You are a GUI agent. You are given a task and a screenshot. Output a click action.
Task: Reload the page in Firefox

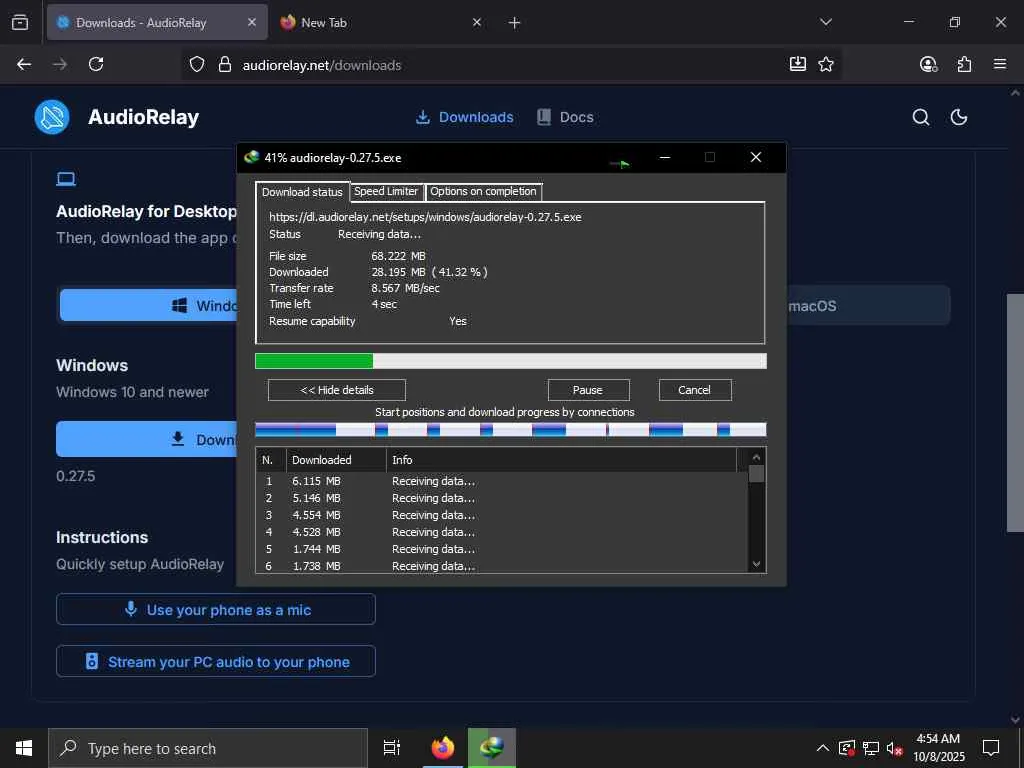click(96, 64)
